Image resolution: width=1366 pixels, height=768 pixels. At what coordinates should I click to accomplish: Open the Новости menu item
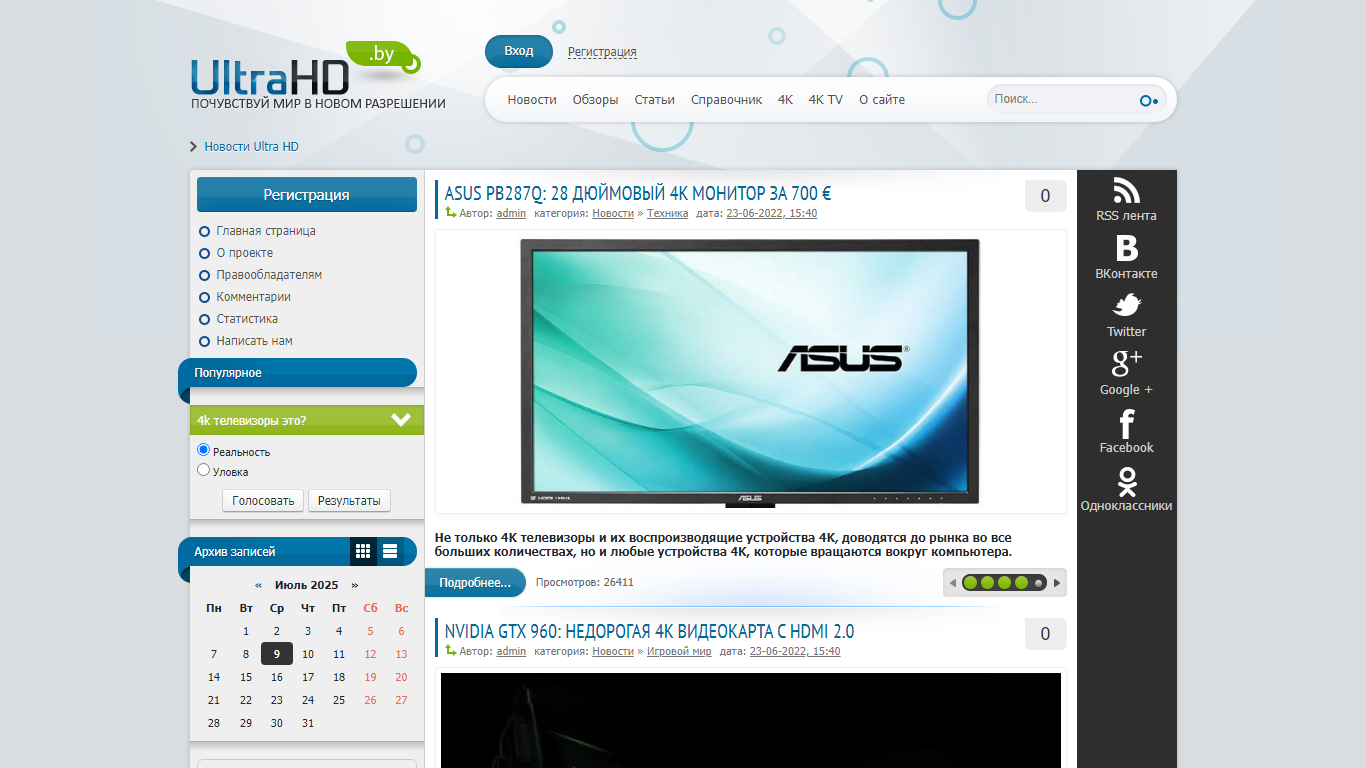coord(532,100)
